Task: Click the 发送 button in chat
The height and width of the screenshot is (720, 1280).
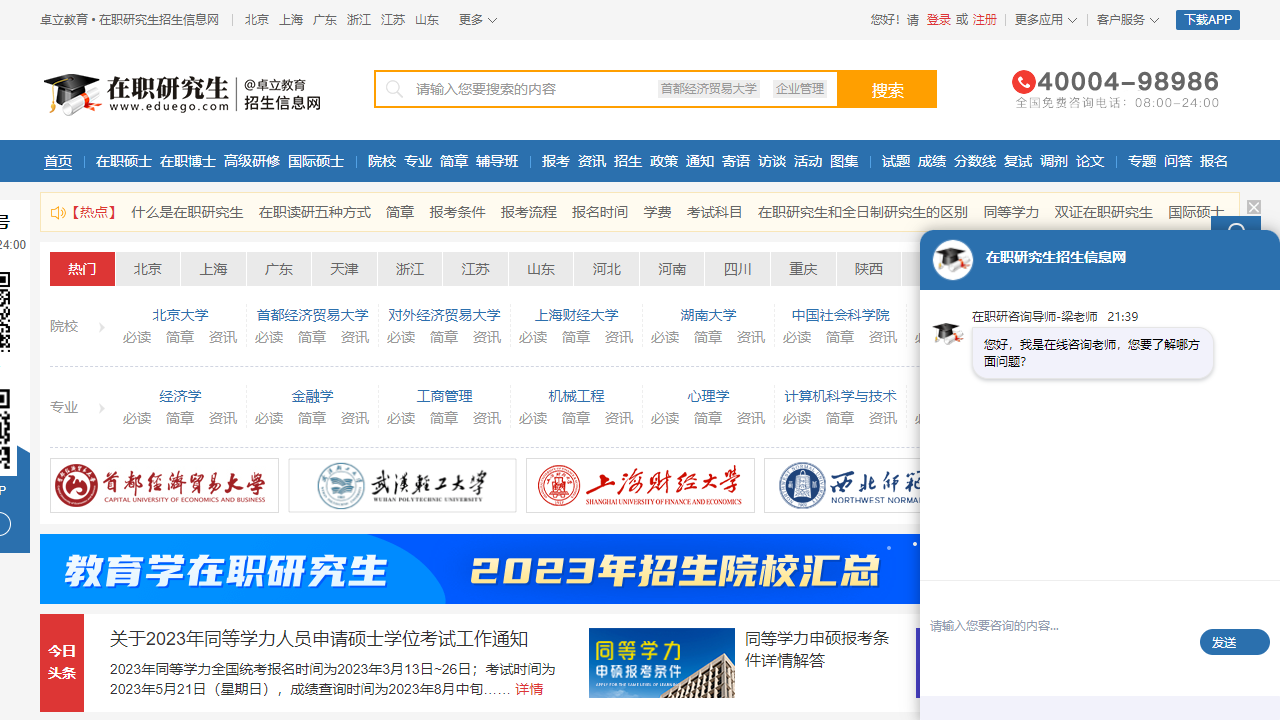Action: coord(1235,642)
